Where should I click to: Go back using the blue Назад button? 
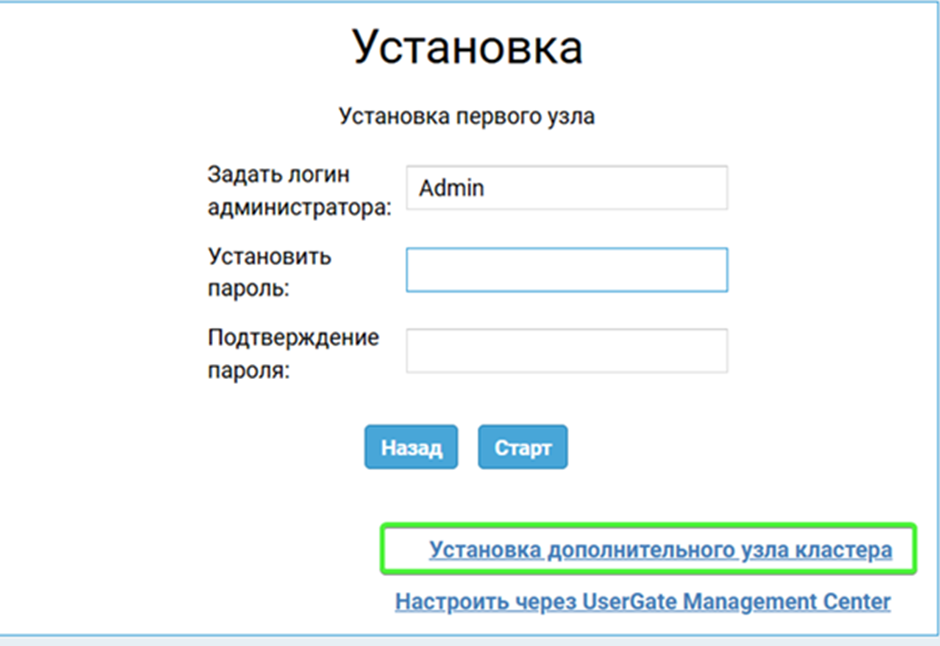pyautogui.click(x=411, y=448)
